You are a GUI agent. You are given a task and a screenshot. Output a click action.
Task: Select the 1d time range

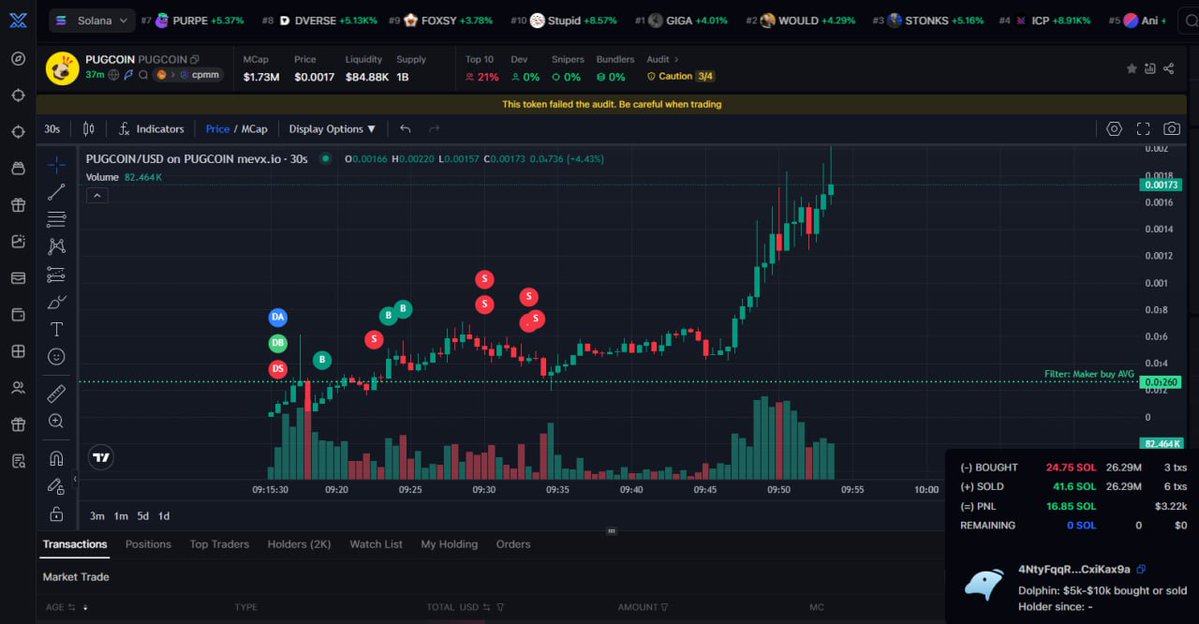point(164,515)
